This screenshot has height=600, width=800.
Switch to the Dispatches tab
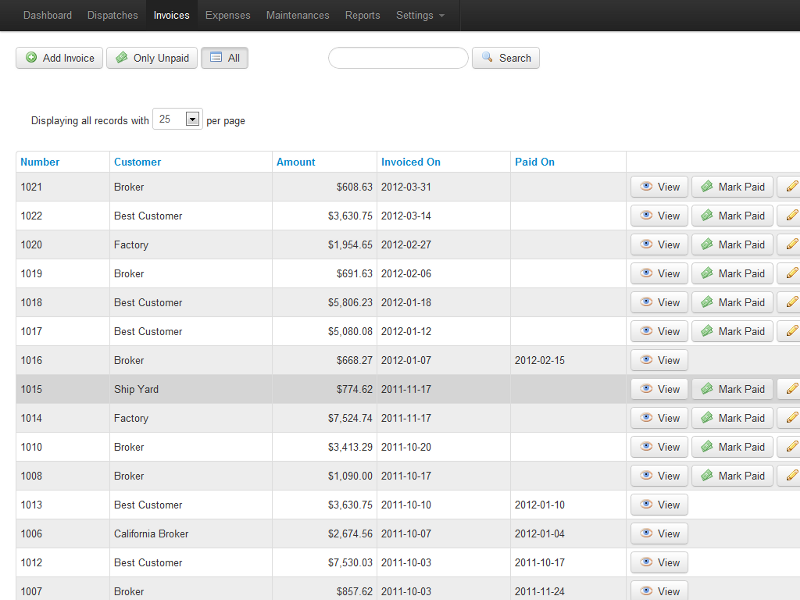click(x=112, y=15)
